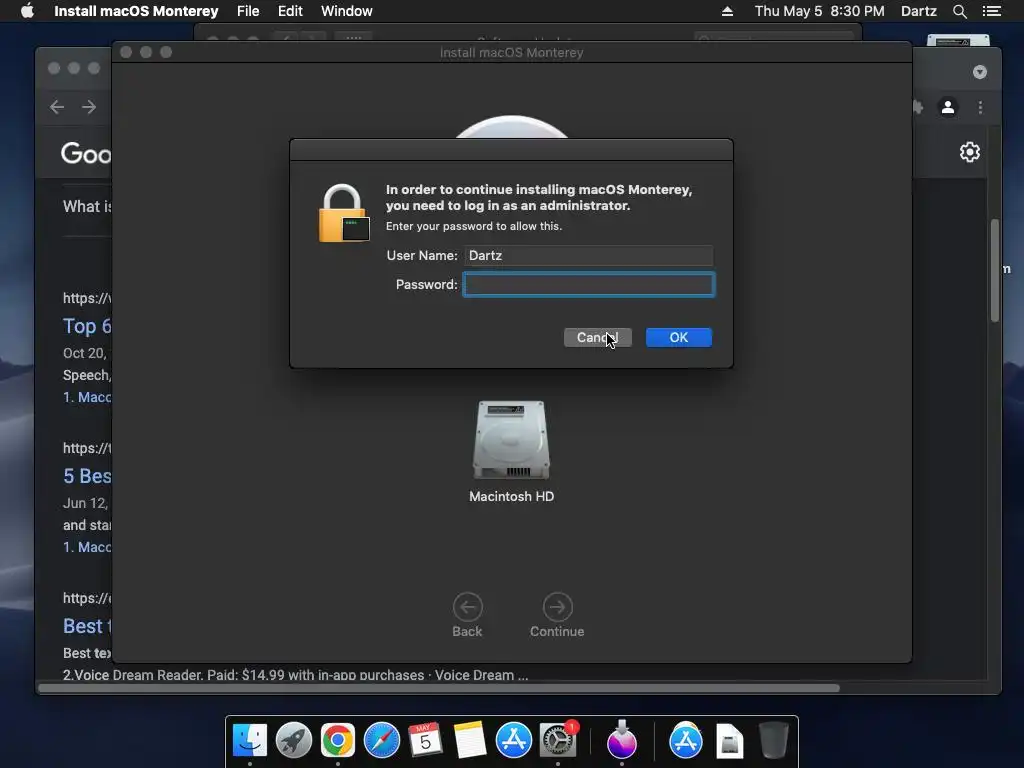Click desktop drive icon at top right
Image resolution: width=1024 pixels, height=768 pixels.
pos(958,40)
